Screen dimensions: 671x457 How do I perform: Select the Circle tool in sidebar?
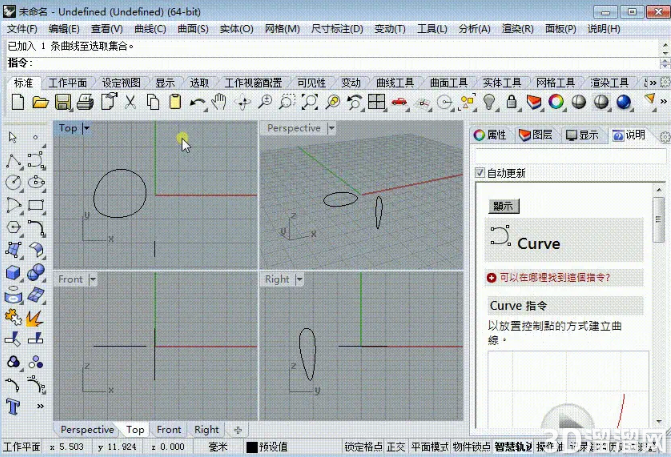(x=14, y=183)
